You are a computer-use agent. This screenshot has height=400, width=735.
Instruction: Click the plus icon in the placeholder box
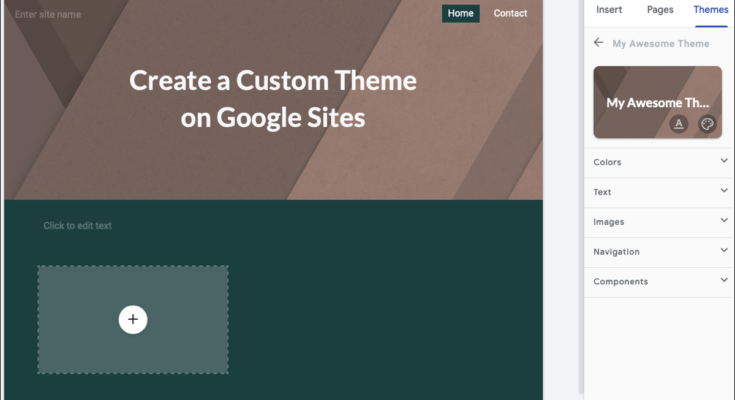point(133,319)
